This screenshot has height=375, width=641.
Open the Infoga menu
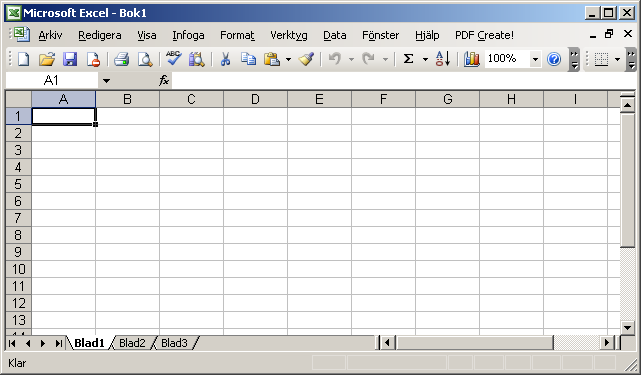pyautogui.click(x=188, y=36)
